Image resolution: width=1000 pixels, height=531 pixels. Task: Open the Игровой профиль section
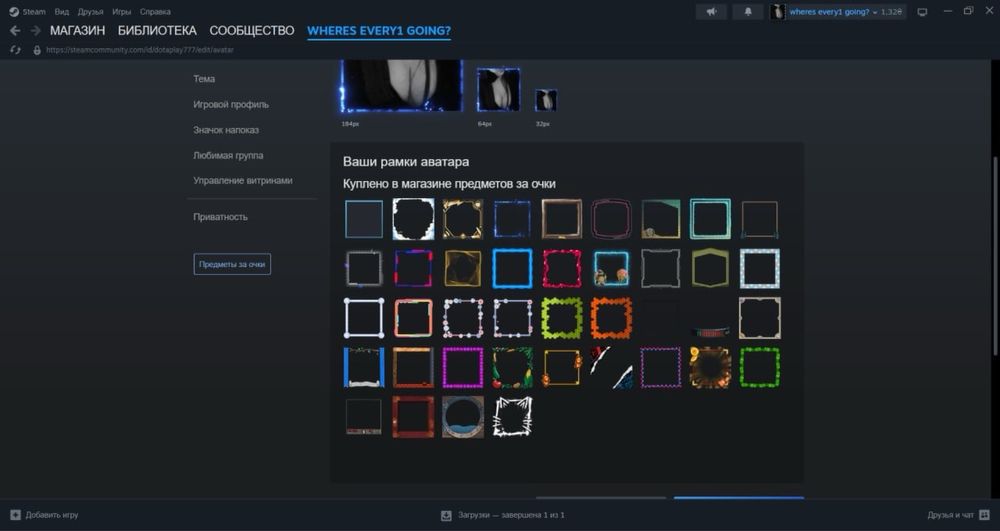(231, 105)
